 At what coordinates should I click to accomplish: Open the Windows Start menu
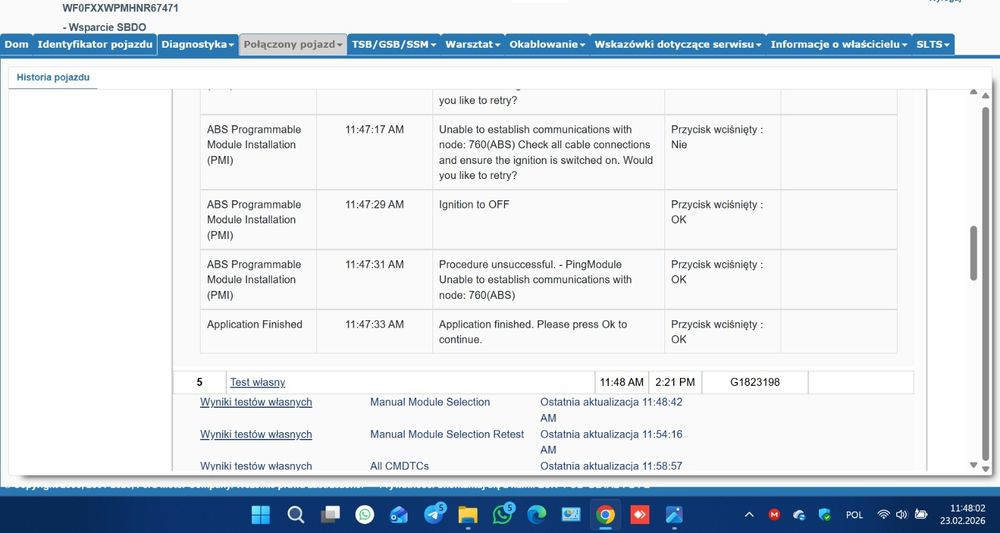[261, 515]
